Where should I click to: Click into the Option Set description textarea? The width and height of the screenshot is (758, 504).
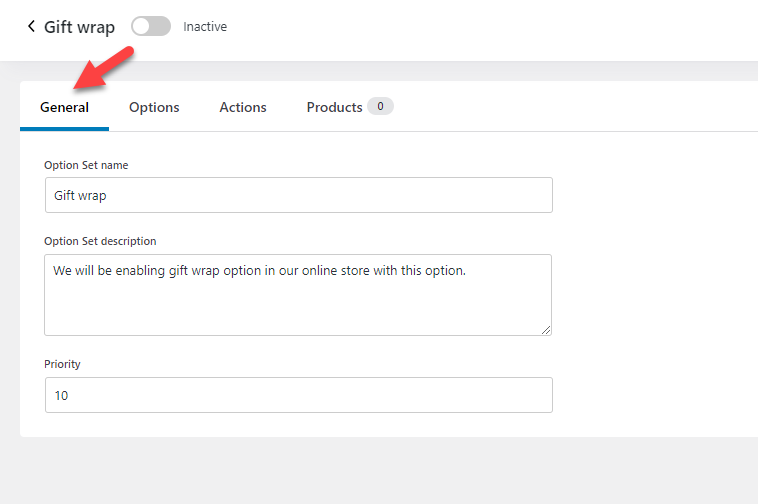tap(298, 295)
